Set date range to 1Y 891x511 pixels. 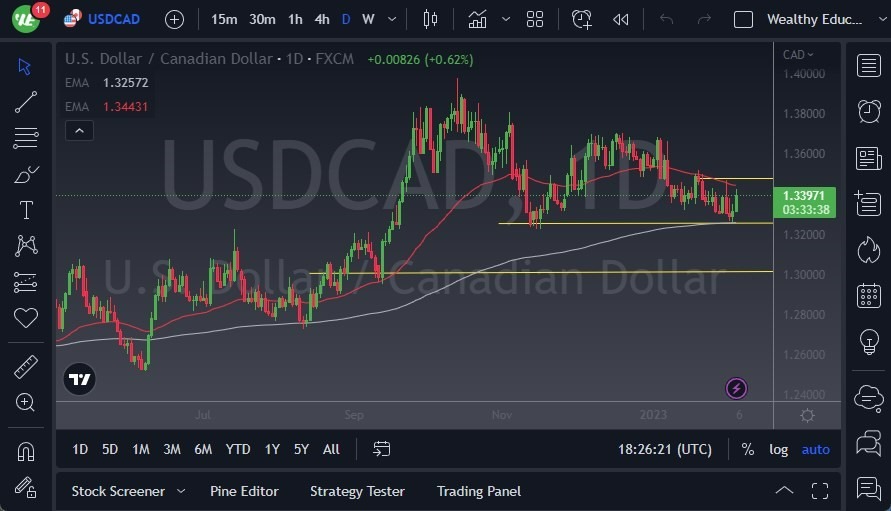tap(272, 449)
